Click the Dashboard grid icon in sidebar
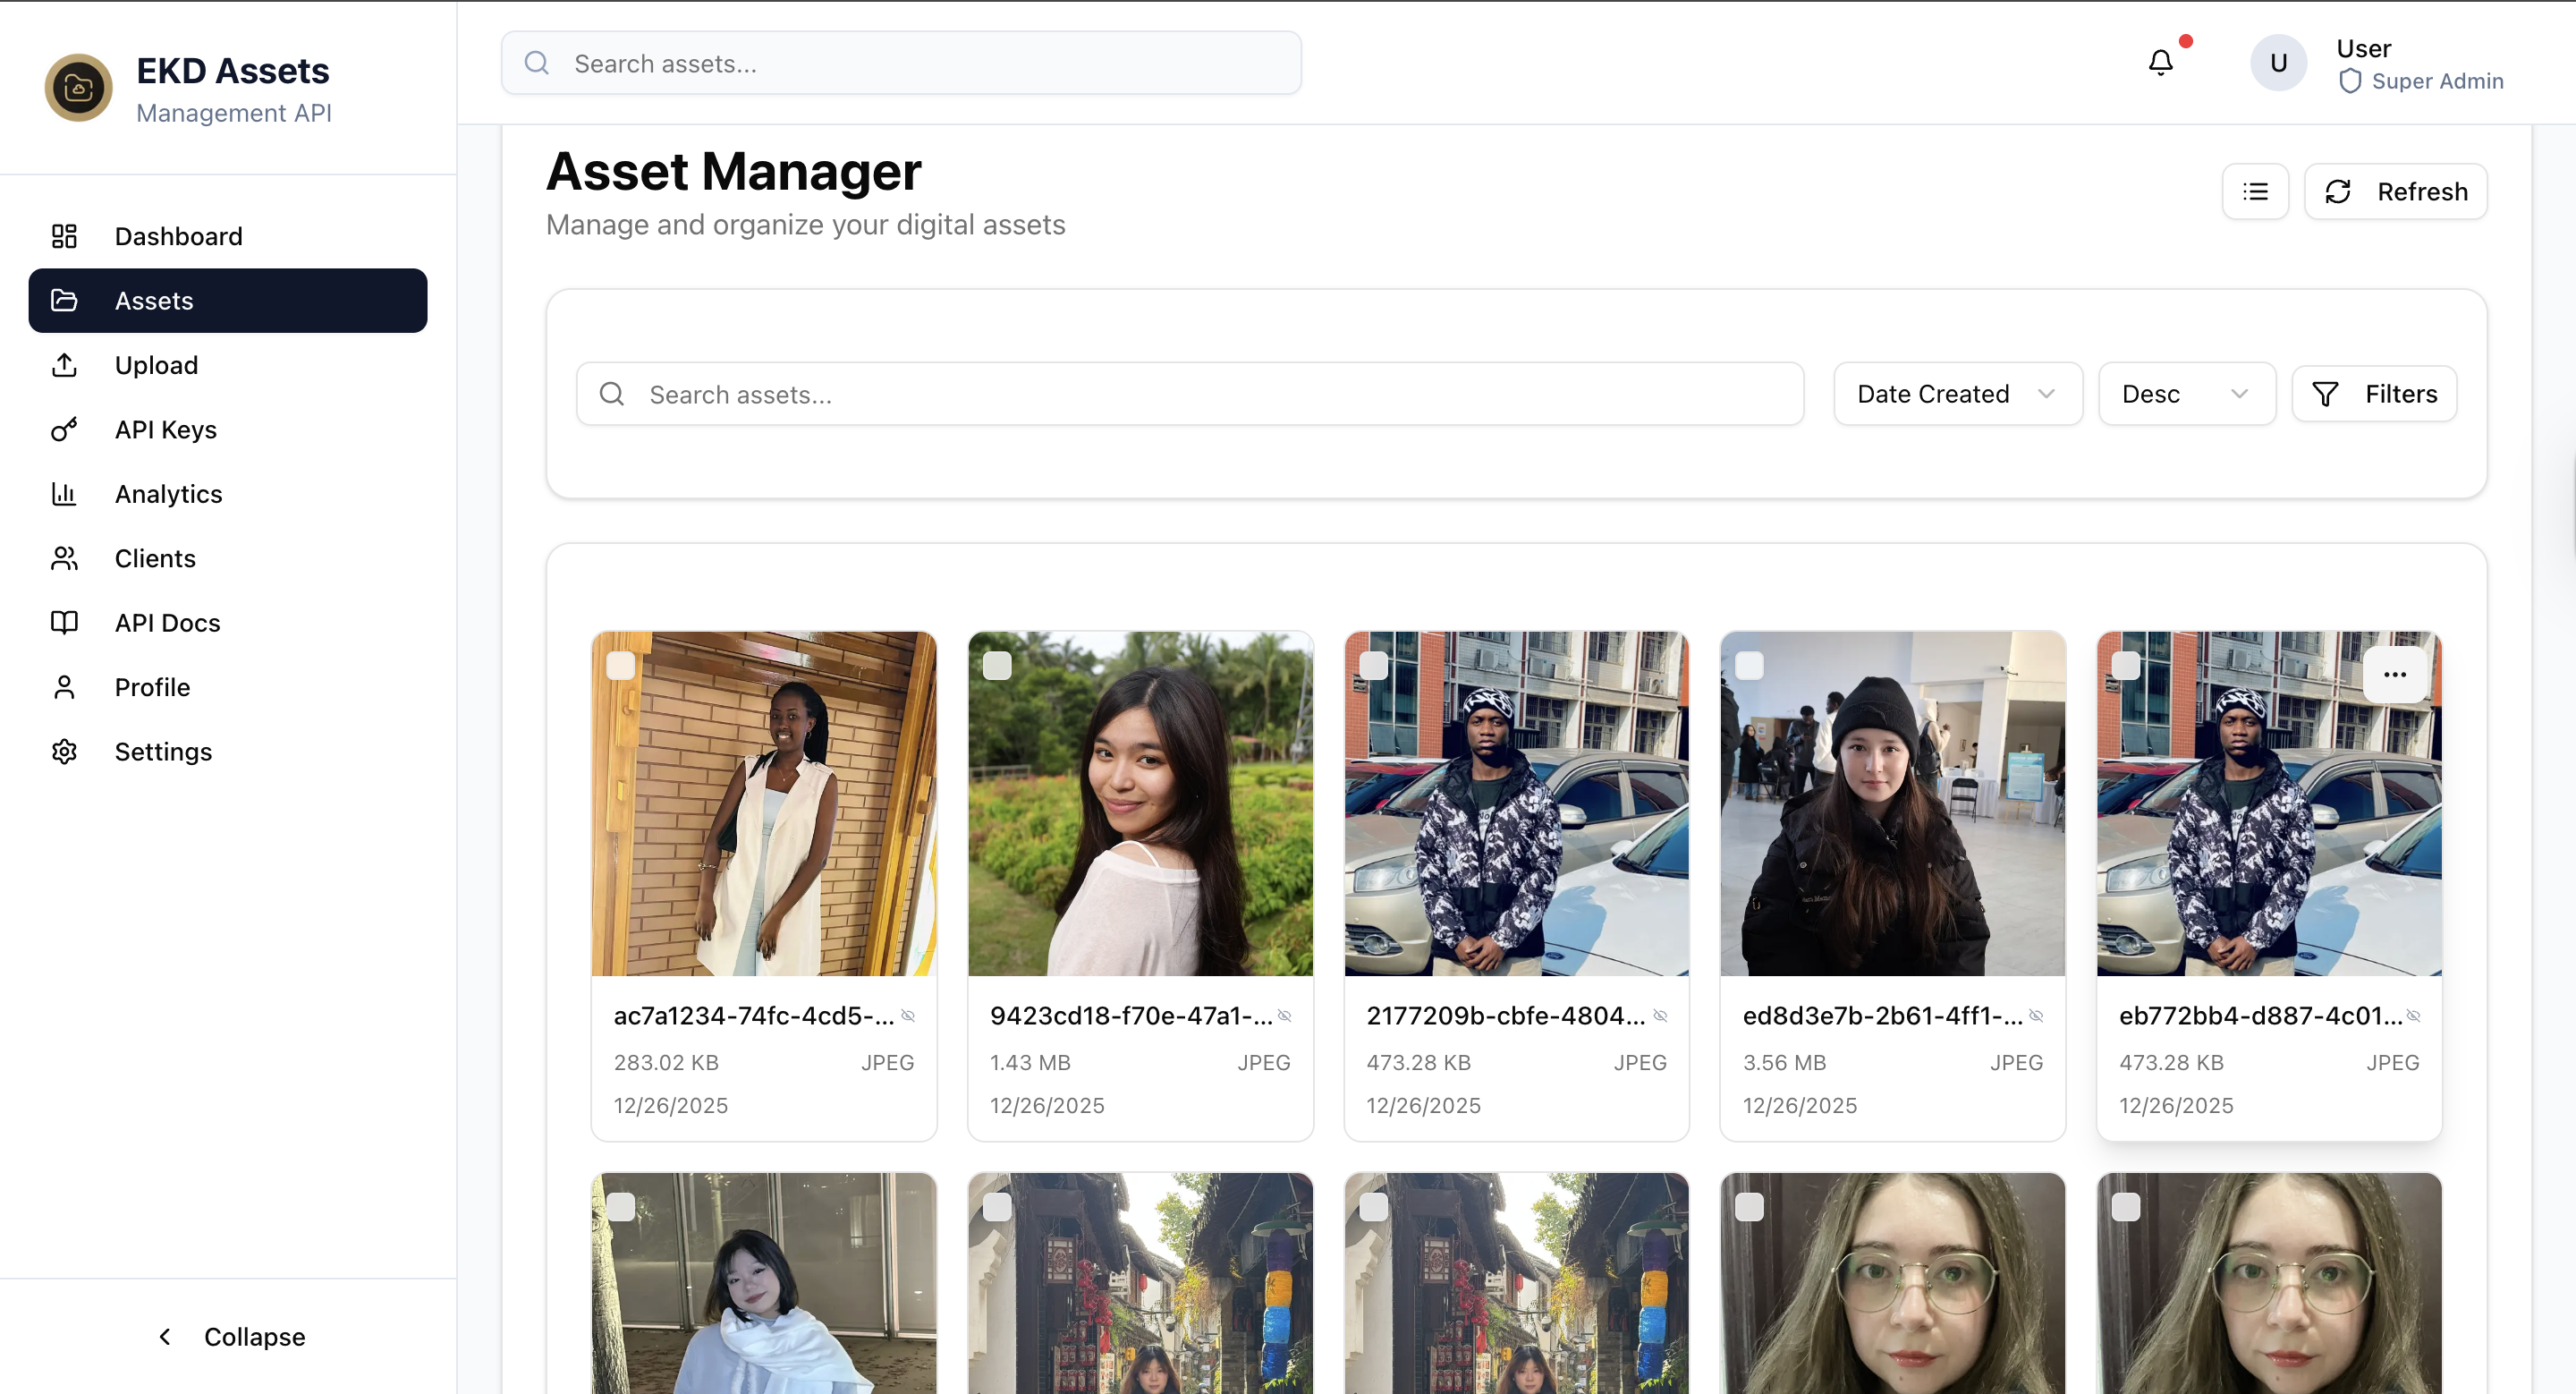The width and height of the screenshot is (2576, 1394). click(64, 236)
